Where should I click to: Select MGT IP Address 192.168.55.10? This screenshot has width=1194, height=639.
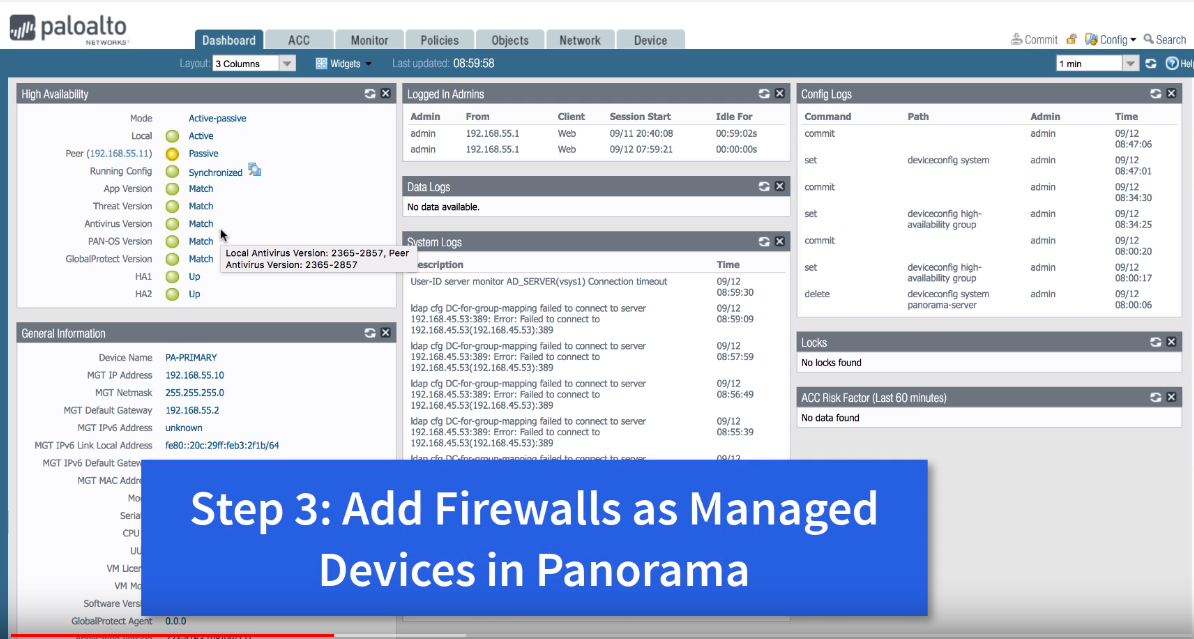coord(194,375)
